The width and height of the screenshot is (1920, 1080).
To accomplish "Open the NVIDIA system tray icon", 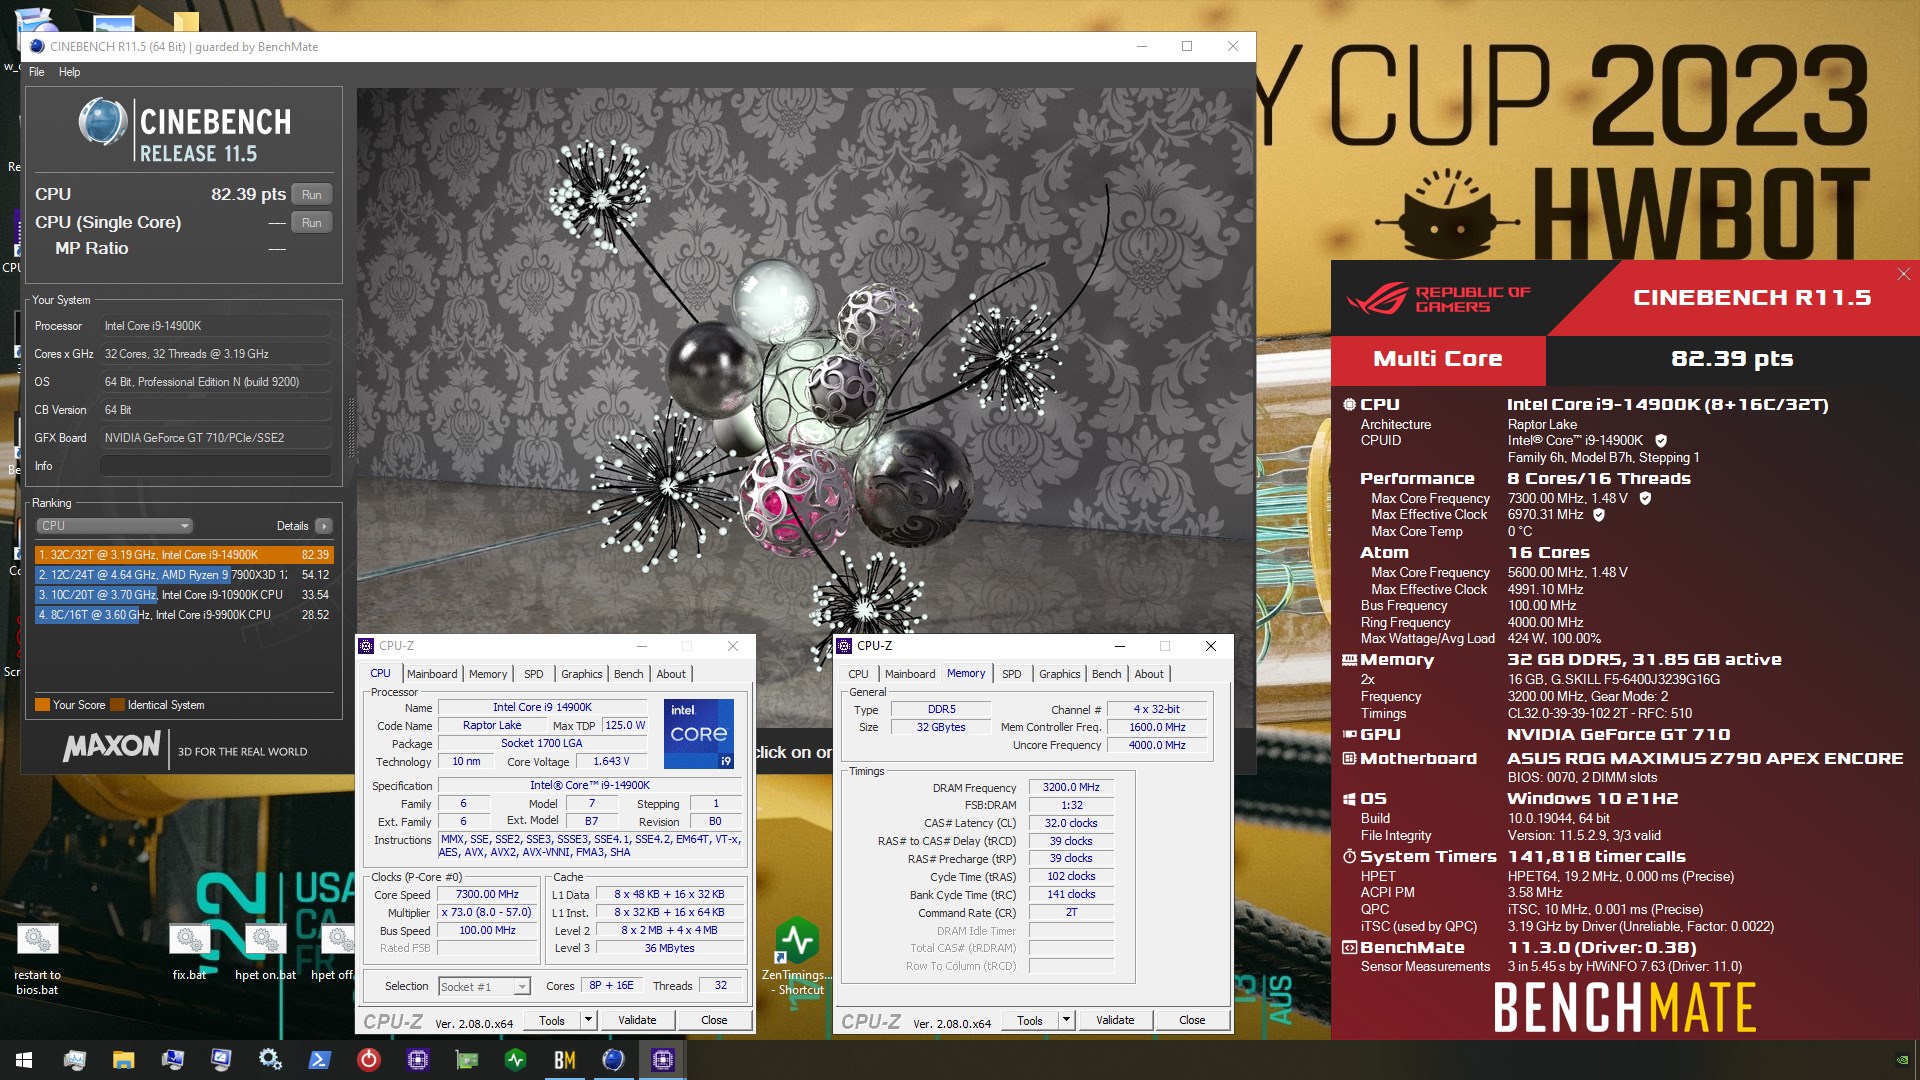I will point(1902,1060).
